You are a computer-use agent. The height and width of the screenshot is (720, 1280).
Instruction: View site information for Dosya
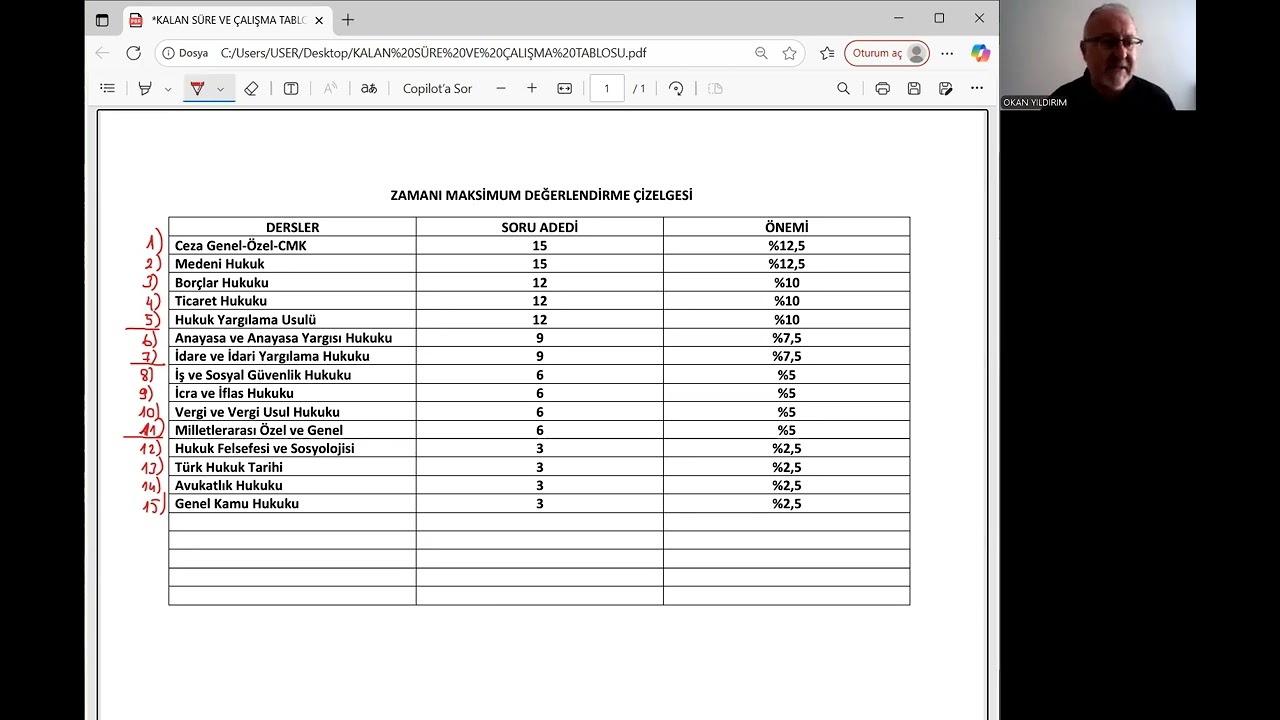tap(186, 53)
